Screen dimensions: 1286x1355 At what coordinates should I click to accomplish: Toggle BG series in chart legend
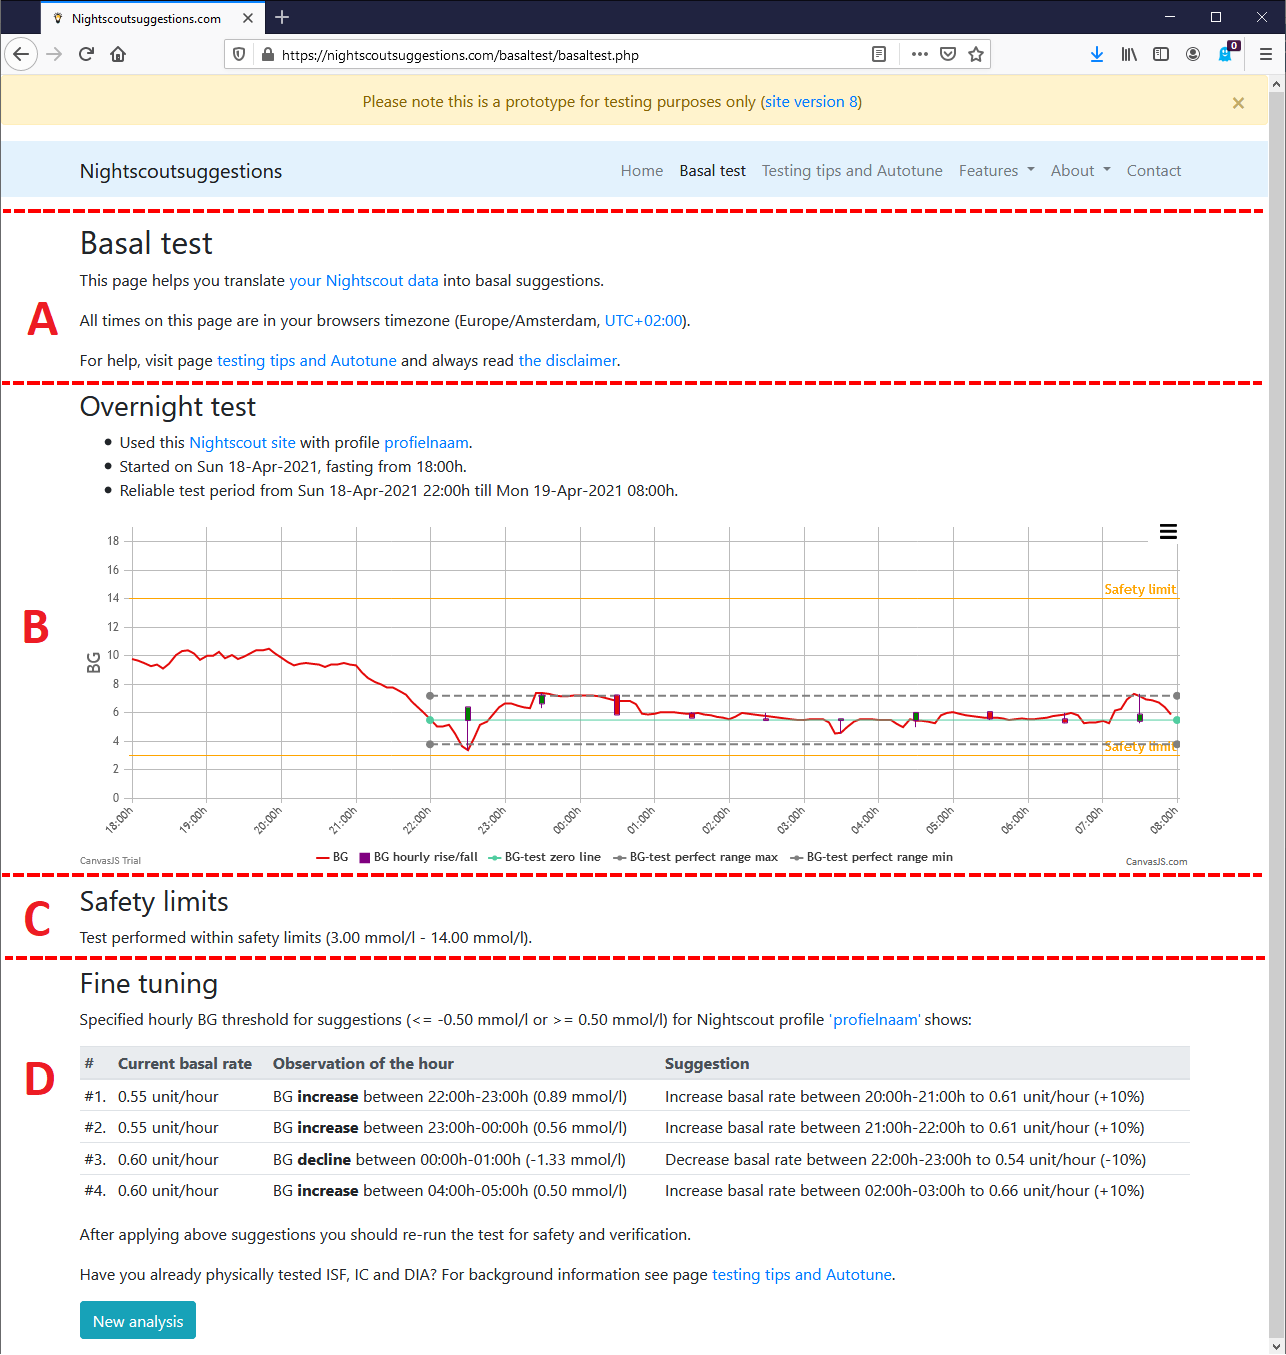332,857
